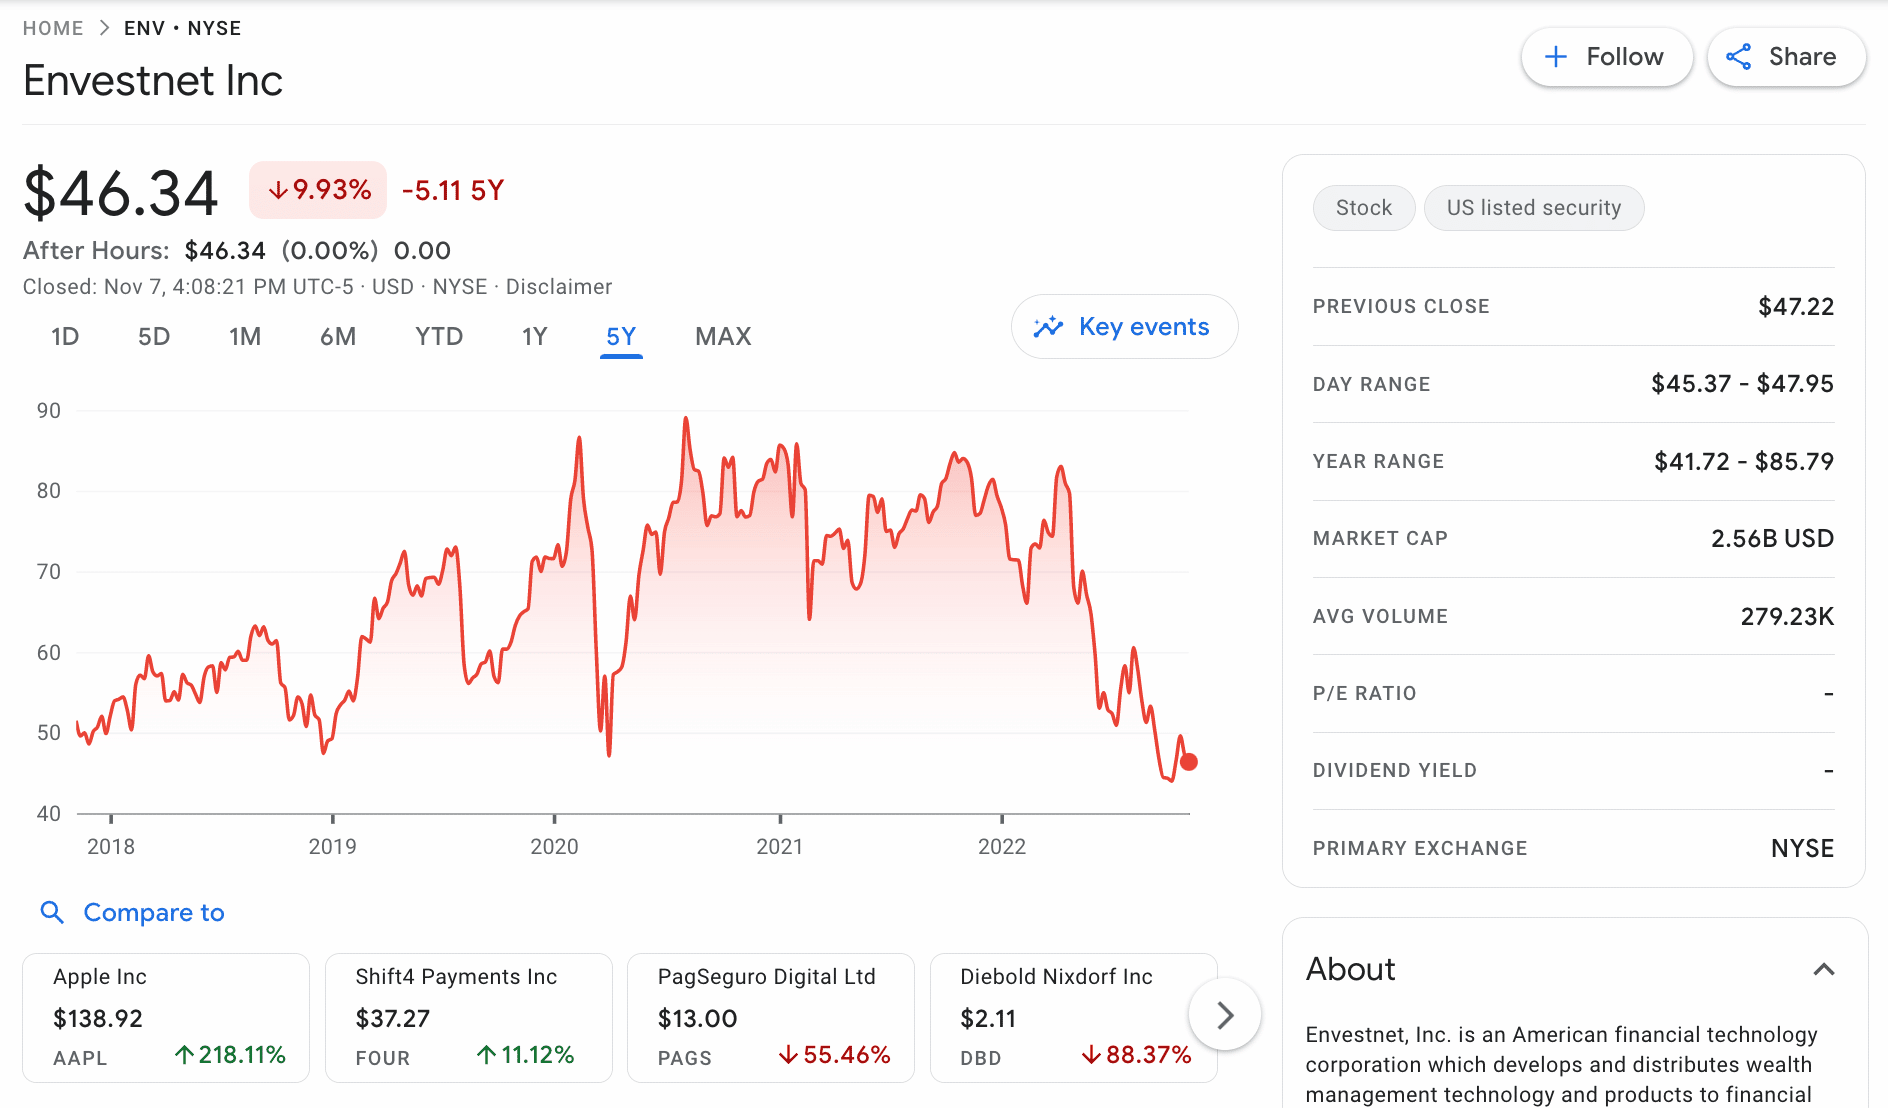
Task: Select the Stock chip filter
Action: (x=1363, y=207)
